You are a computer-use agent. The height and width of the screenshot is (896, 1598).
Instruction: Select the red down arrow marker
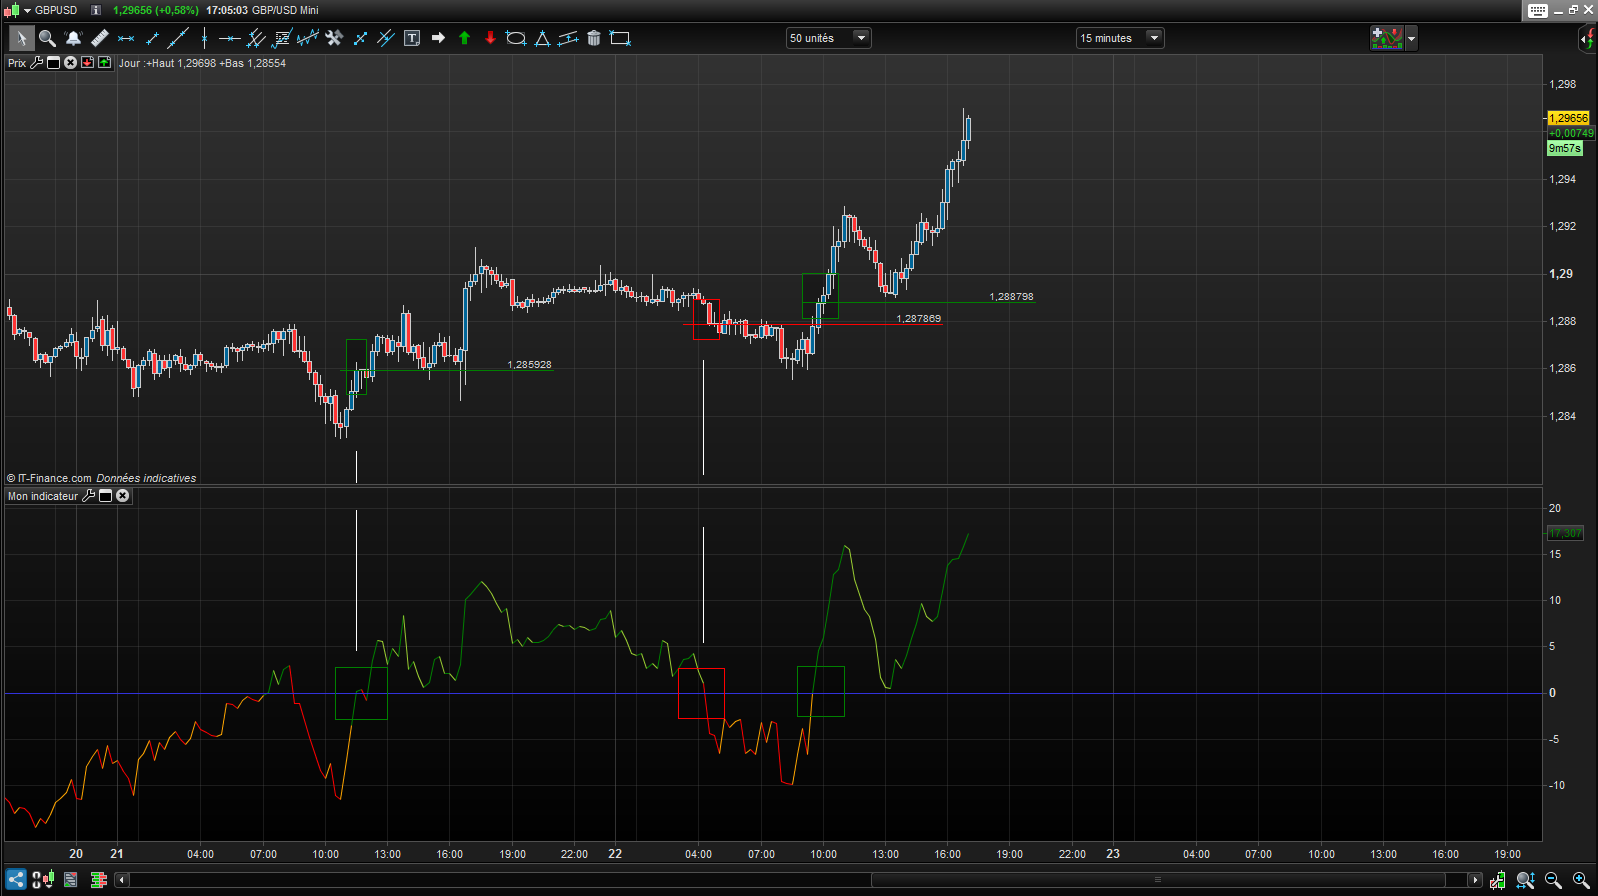point(490,38)
